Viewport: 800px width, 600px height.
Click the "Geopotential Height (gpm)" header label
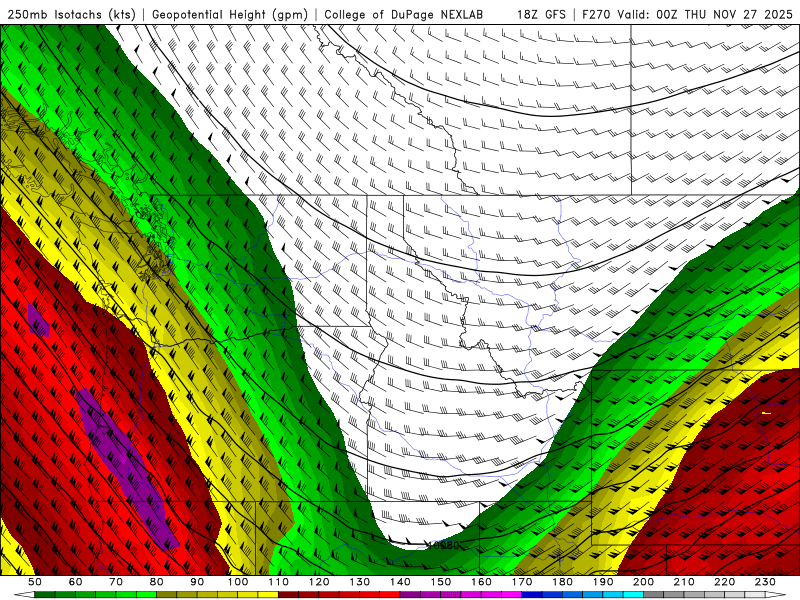[x=230, y=14]
